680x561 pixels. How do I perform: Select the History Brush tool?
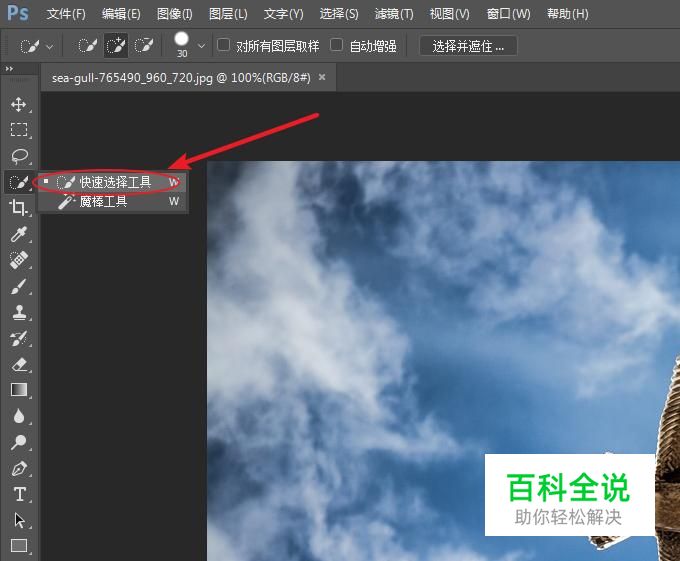(19, 338)
